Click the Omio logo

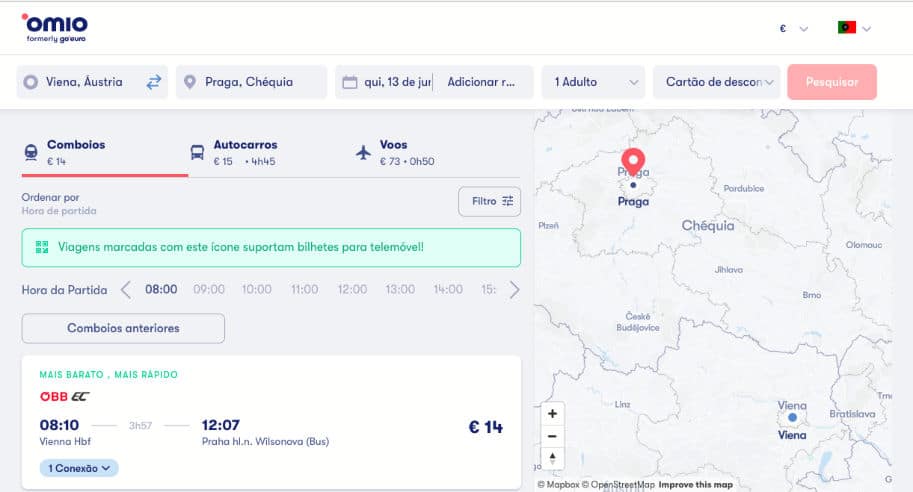pyautogui.click(x=55, y=28)
